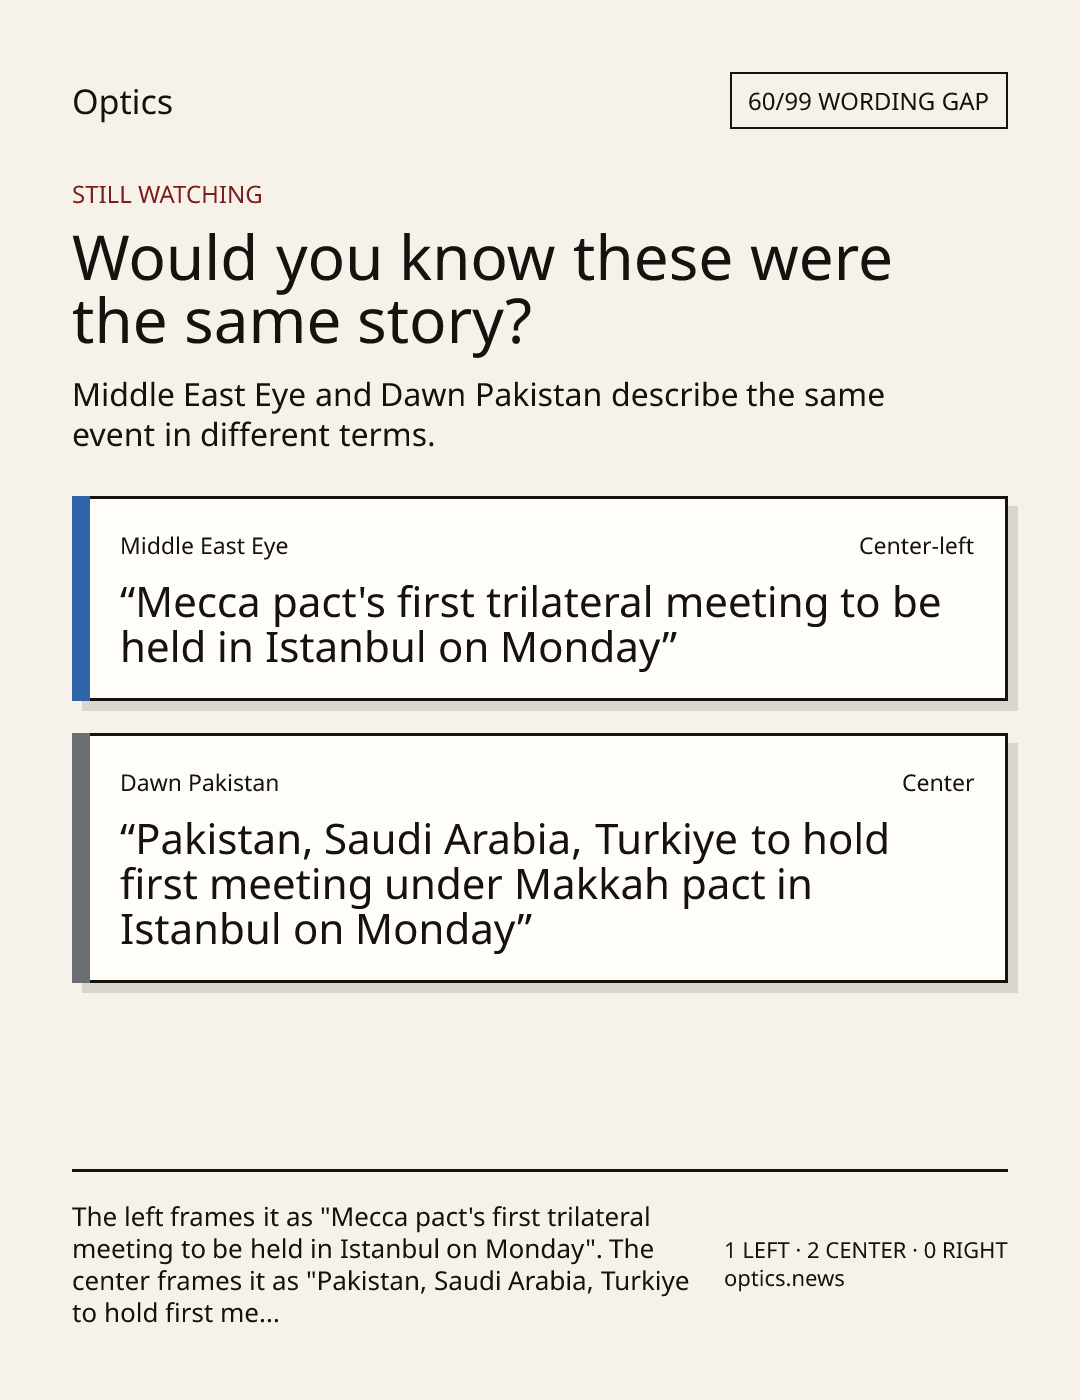Open the Dawn Pakistan headline card

tap(539, 858)
